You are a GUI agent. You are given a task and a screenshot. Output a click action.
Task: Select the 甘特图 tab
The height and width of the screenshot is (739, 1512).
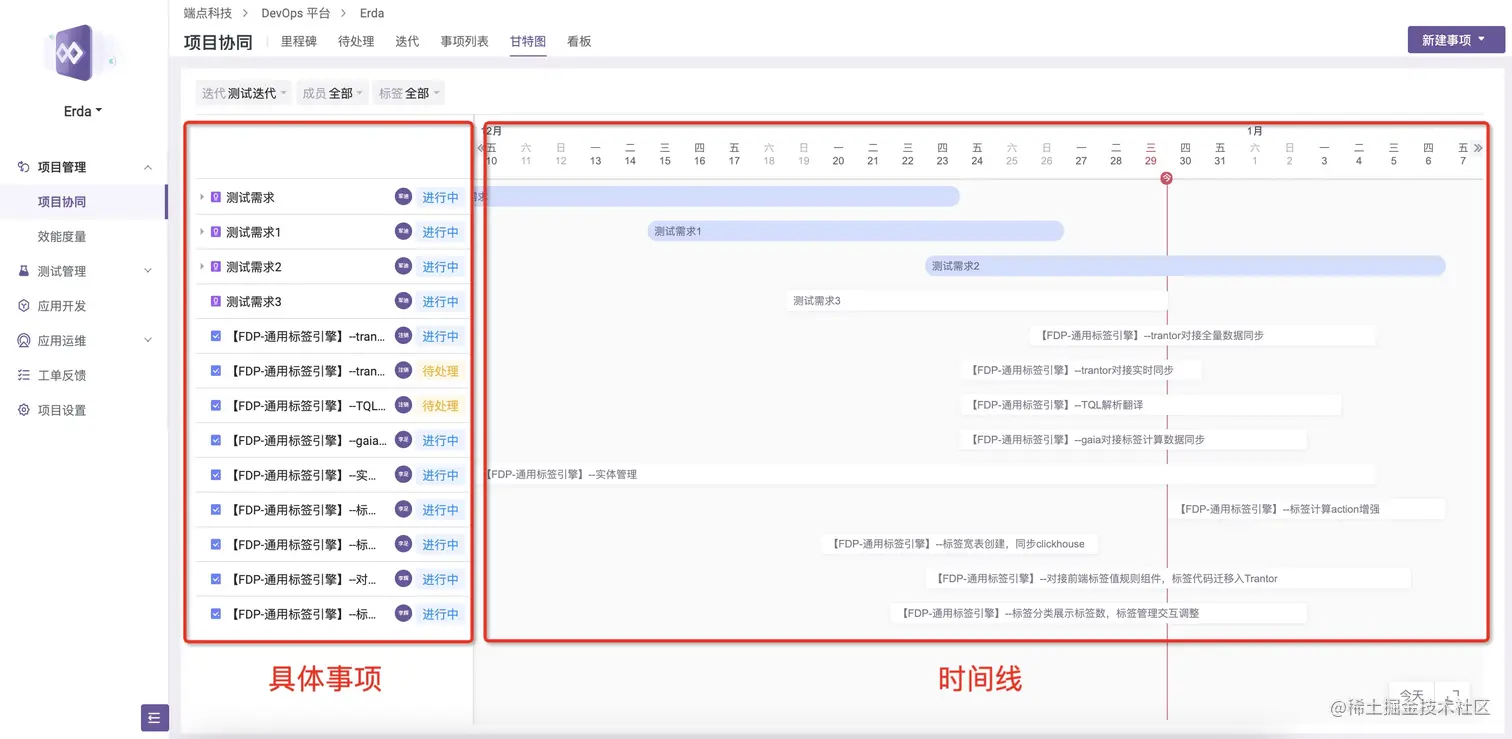click(528, 42)
